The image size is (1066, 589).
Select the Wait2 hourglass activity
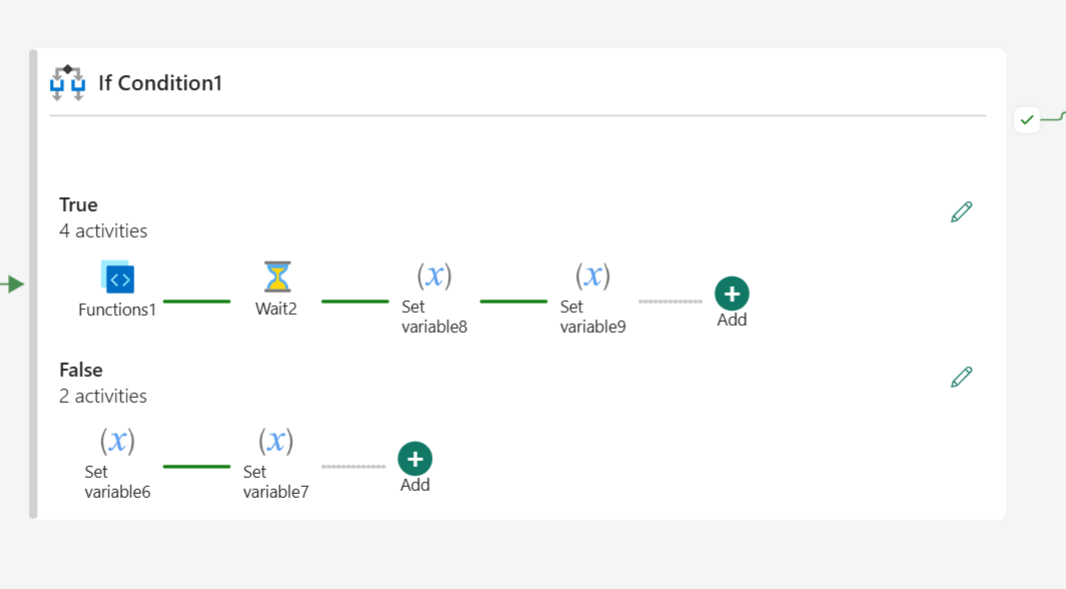click(x=277, y=277)
